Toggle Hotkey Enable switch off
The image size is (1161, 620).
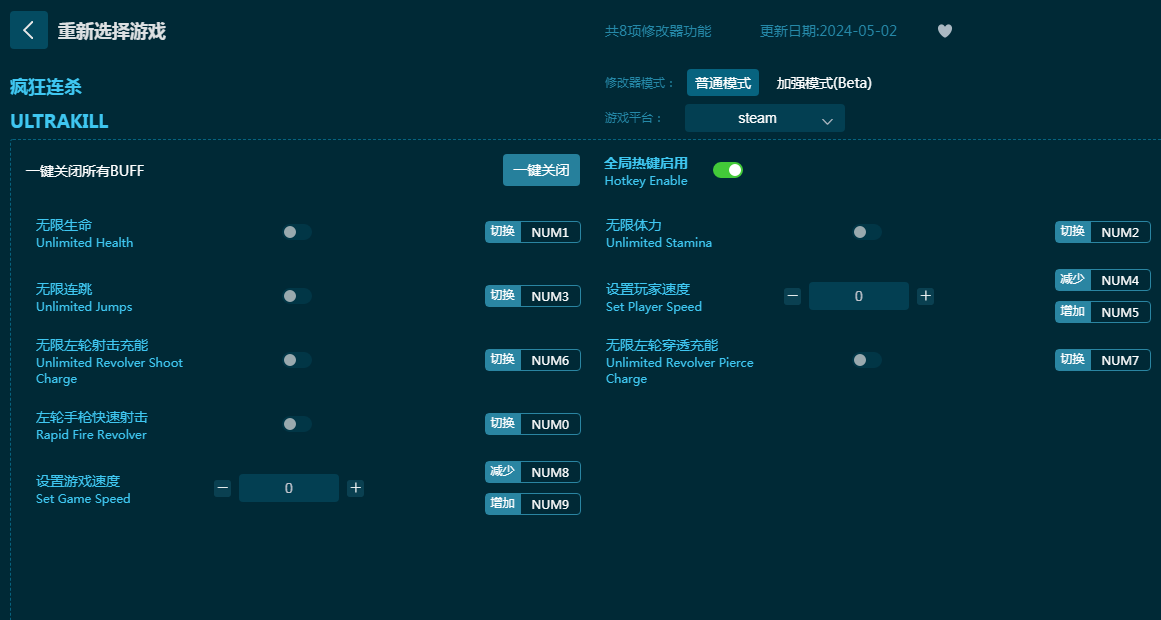728,170
